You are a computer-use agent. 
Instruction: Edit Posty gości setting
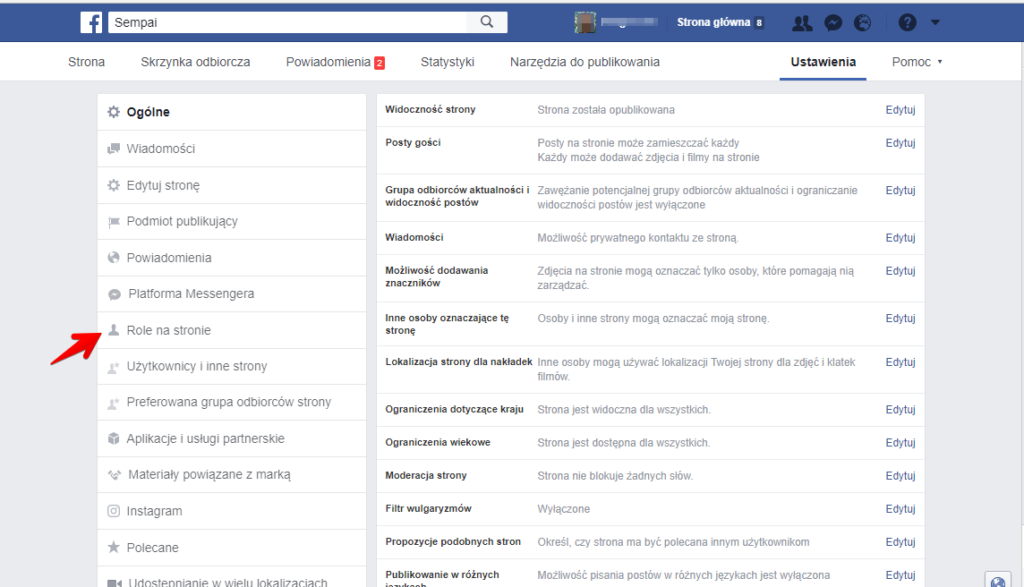click(900, 143)
